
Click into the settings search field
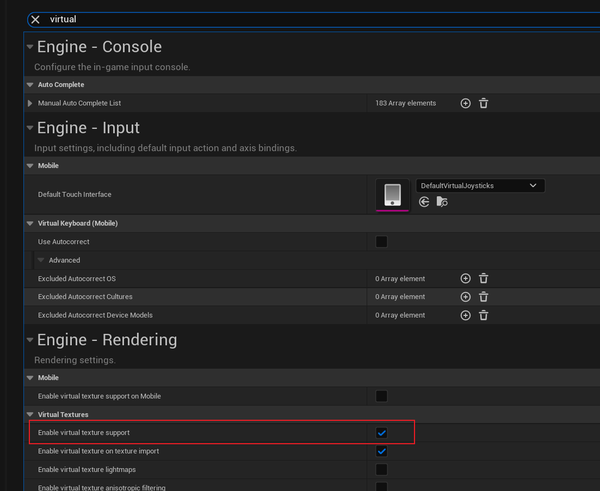[300, 19]
